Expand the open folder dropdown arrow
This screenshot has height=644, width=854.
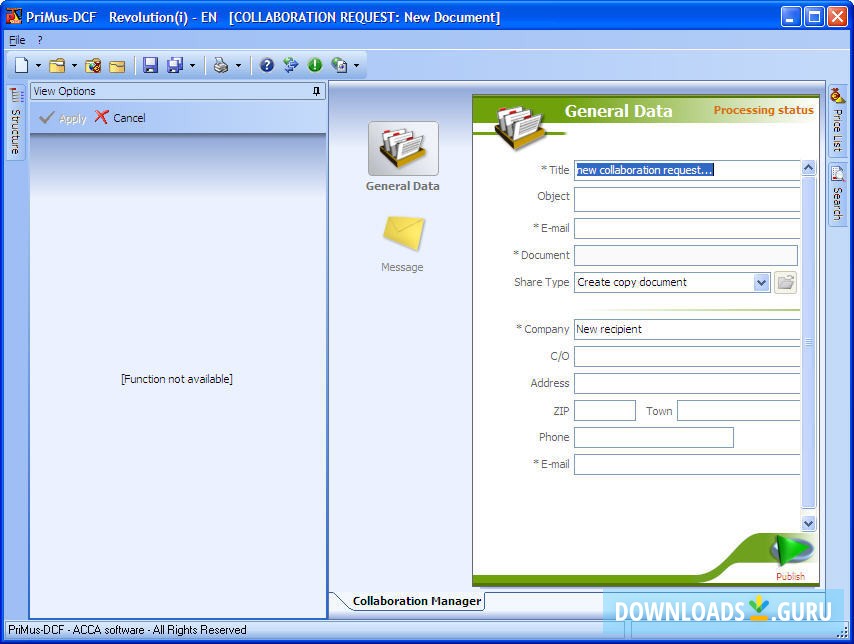tap(74, 66)
